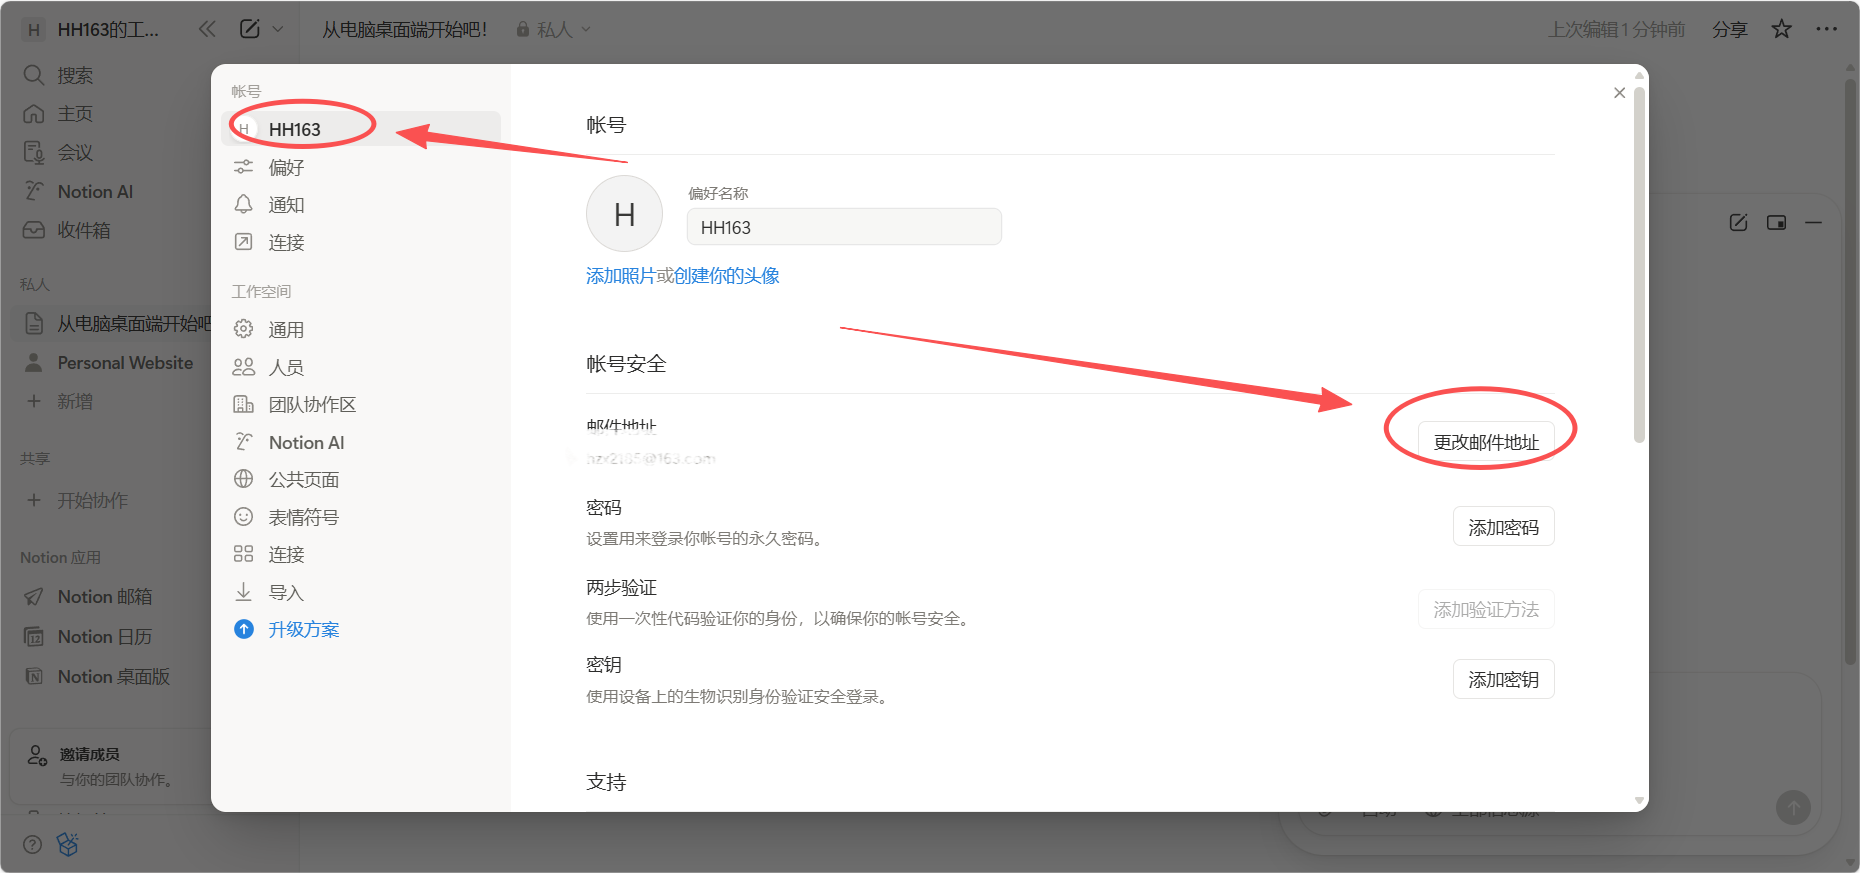Open 人员 members settings
This screenshot has height=873, width=1860.
click(x=286, y=367)
